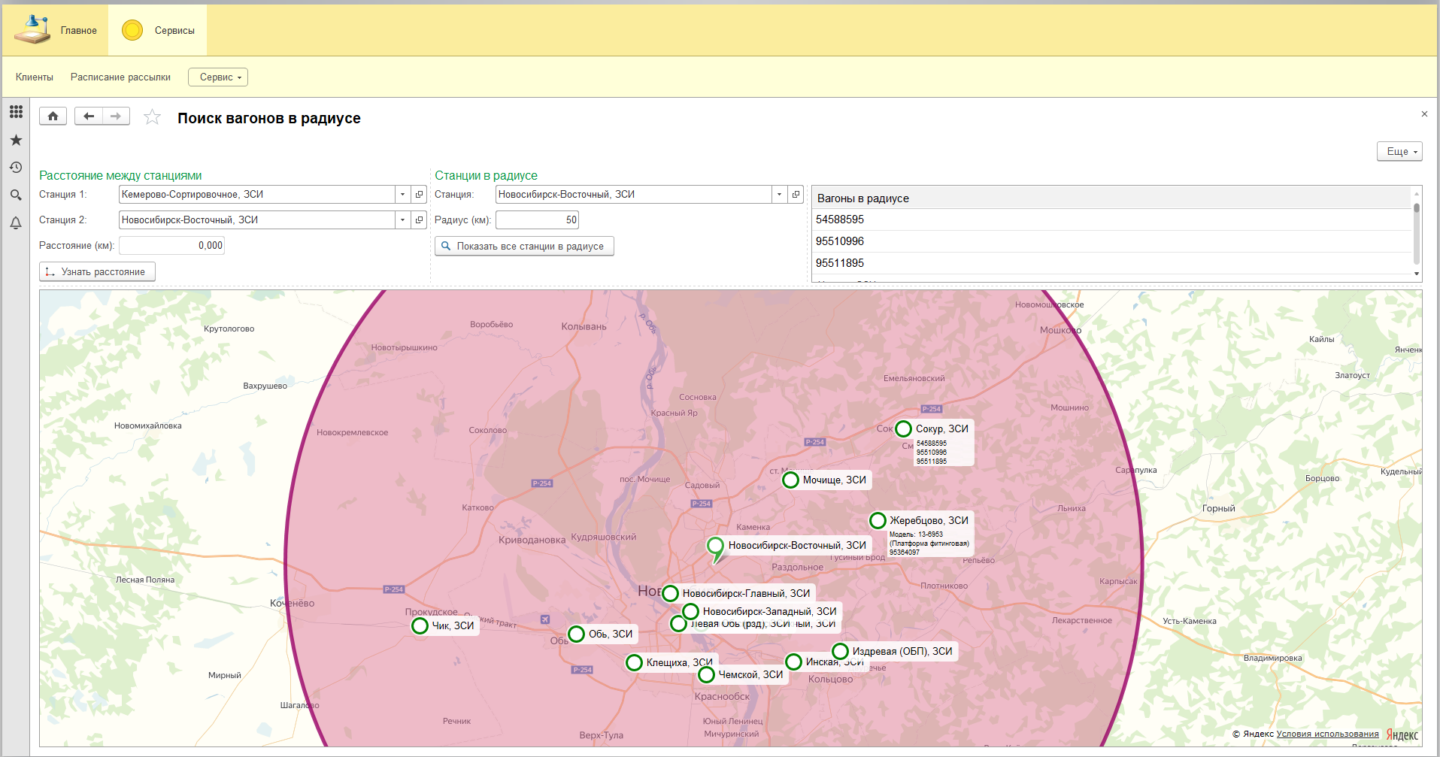Click the Станция 2 input field
The image size is (1440, 757).
pos(256,220)
